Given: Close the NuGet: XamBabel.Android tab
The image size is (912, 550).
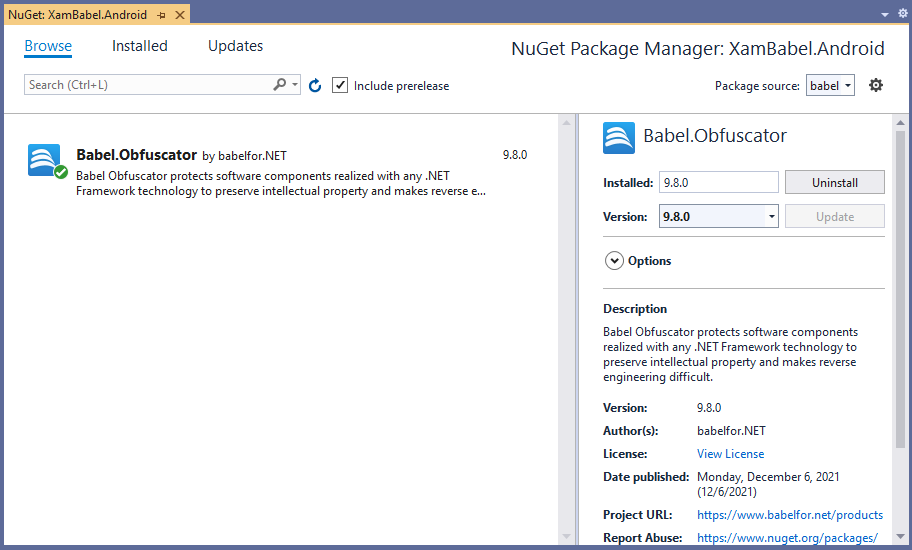Looking at the screenshot, I should (180, 15).
